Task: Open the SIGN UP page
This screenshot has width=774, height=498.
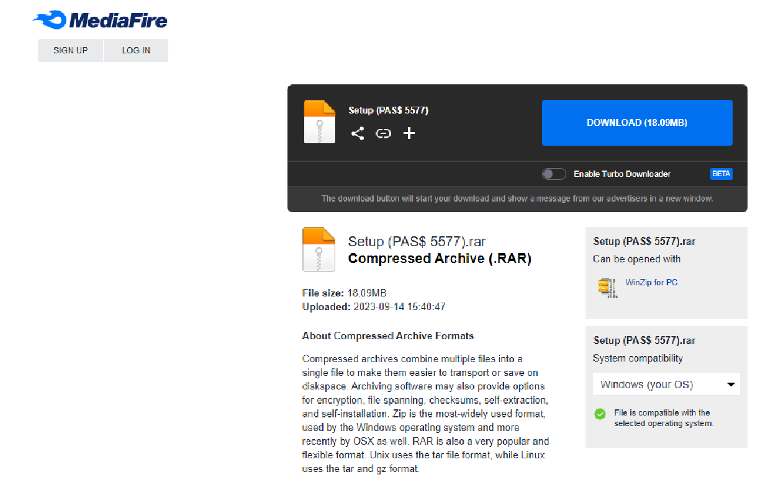Action: [70, 50]
